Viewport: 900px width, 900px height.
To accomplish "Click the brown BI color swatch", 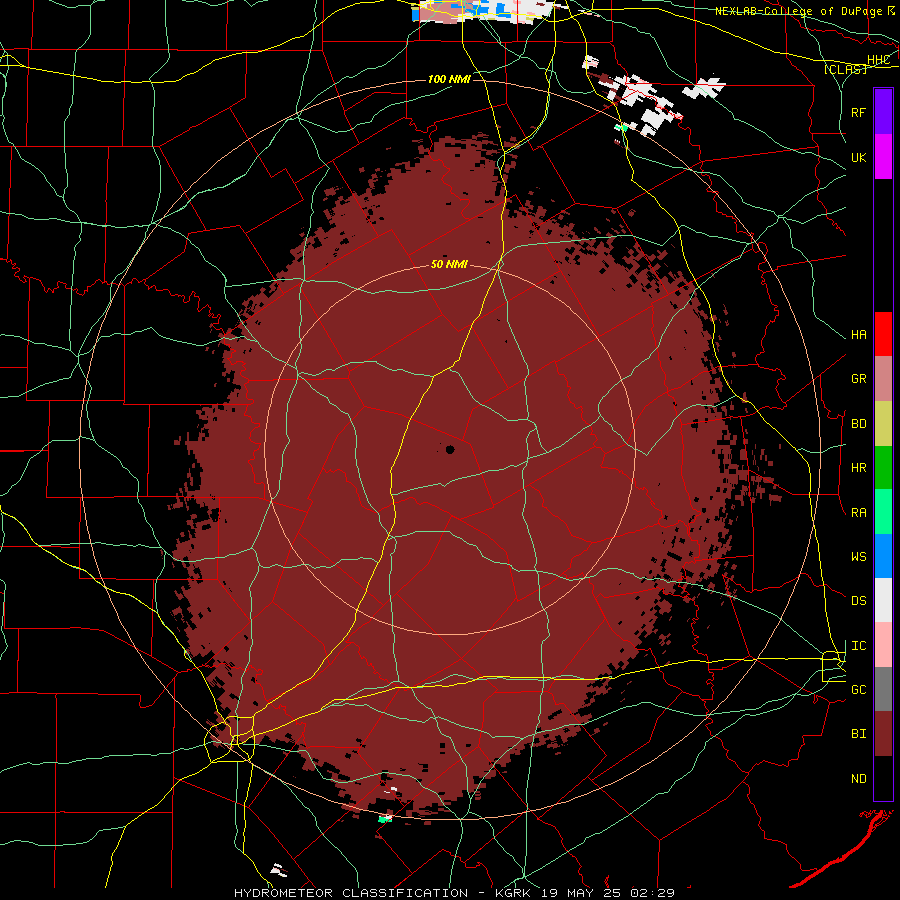I will 883,734.
